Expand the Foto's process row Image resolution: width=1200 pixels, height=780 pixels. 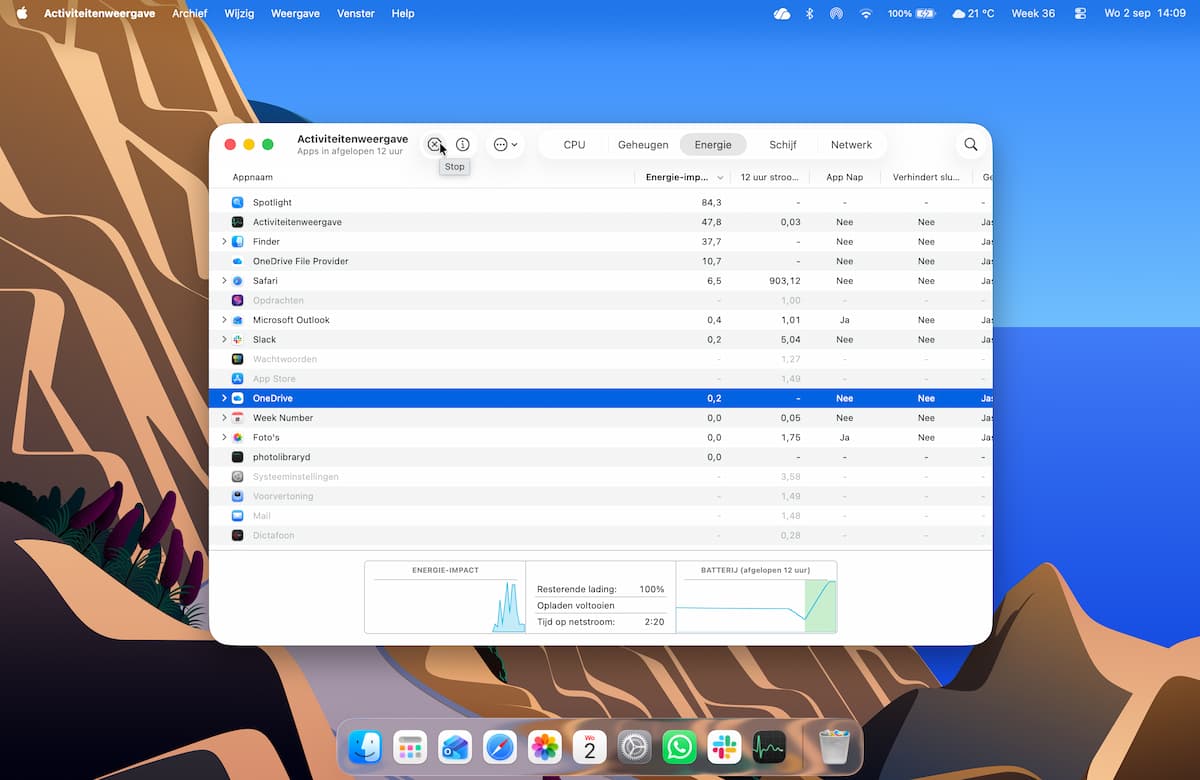(224, 437)
